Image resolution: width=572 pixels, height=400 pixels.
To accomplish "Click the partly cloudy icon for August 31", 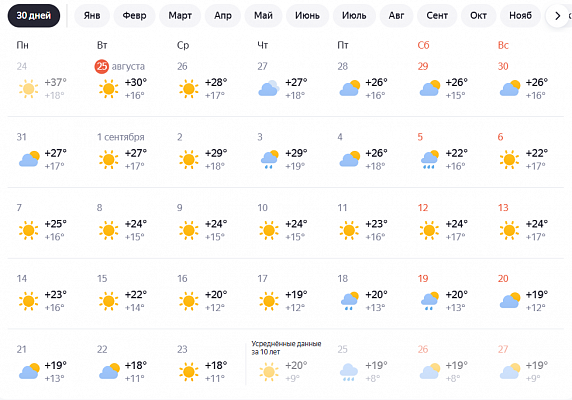I will tap(29, 159).
